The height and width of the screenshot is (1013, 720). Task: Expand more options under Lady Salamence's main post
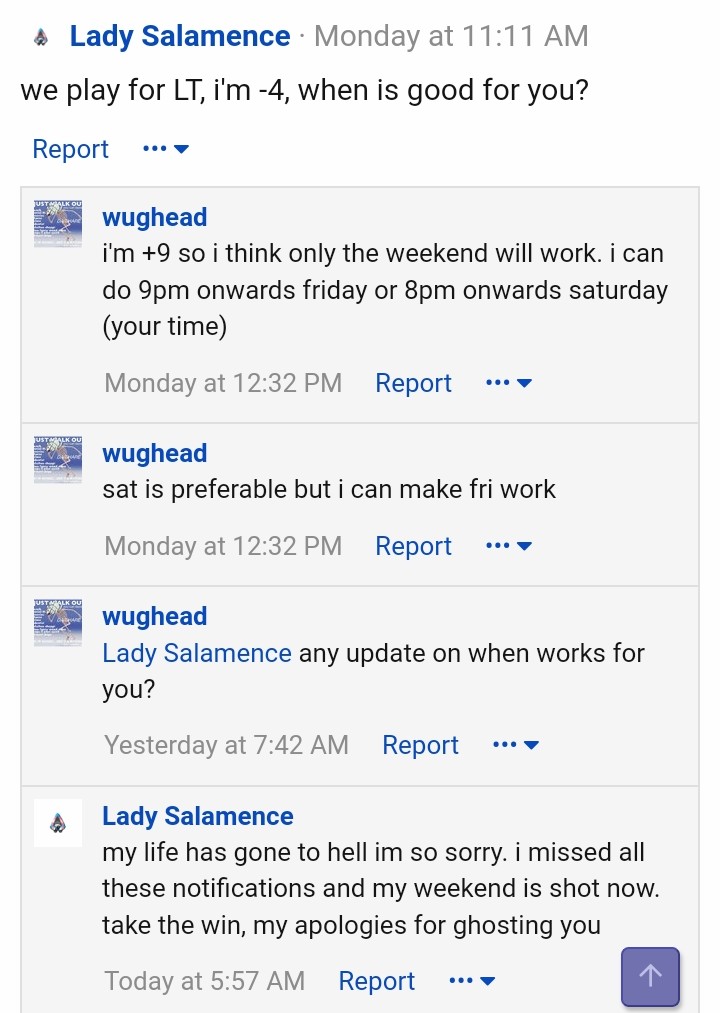[x=166, y=149]
